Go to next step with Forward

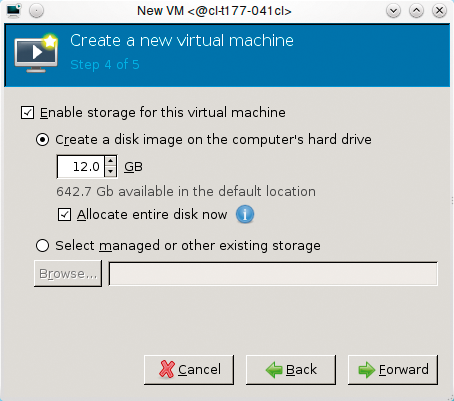pyautogui.click(x=393, y=370)
